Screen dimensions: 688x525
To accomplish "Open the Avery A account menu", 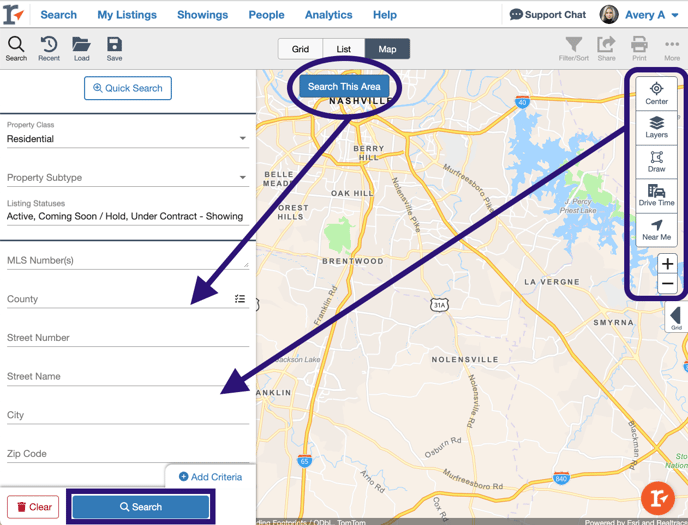I will pyautogui.click(x=640, y=15).
